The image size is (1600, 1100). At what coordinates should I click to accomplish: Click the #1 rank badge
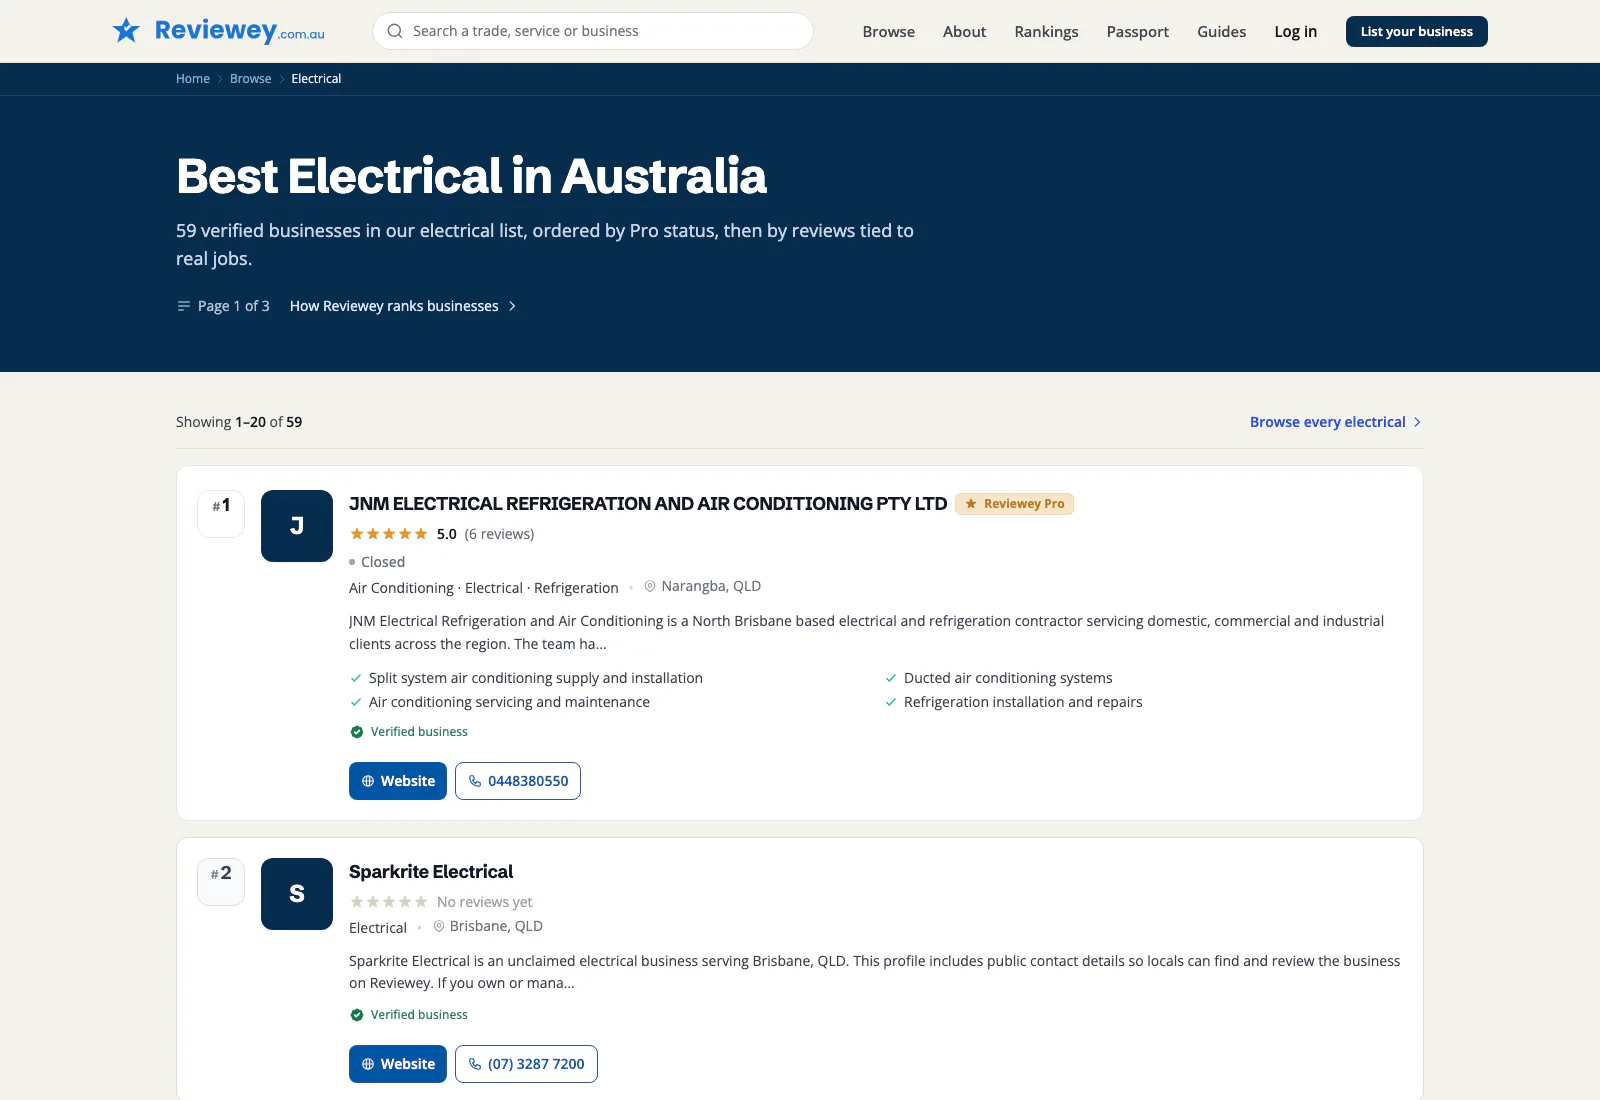pyautogui.click(x=221, y=514)
